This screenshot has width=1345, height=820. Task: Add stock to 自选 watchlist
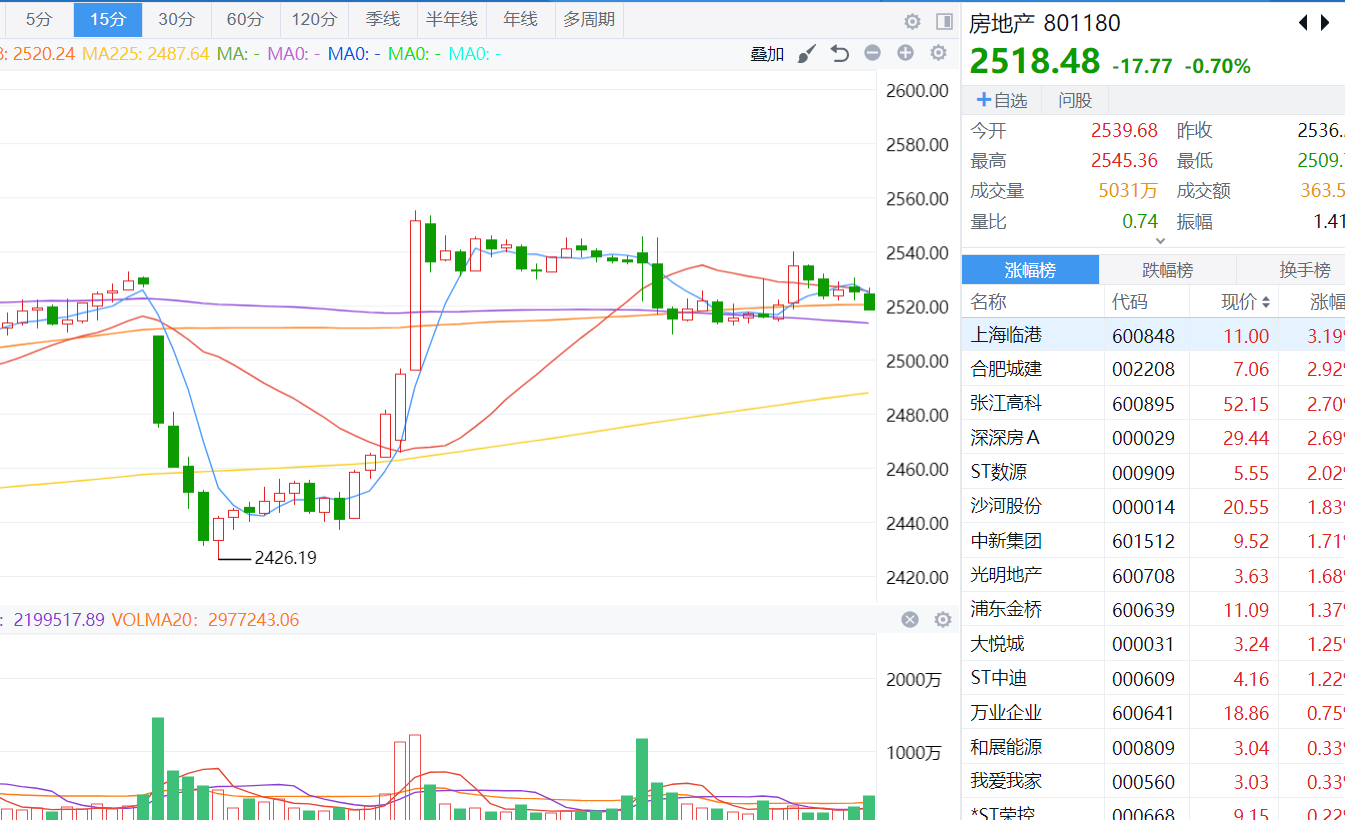pyautogui.click(x=1002, y=100)
